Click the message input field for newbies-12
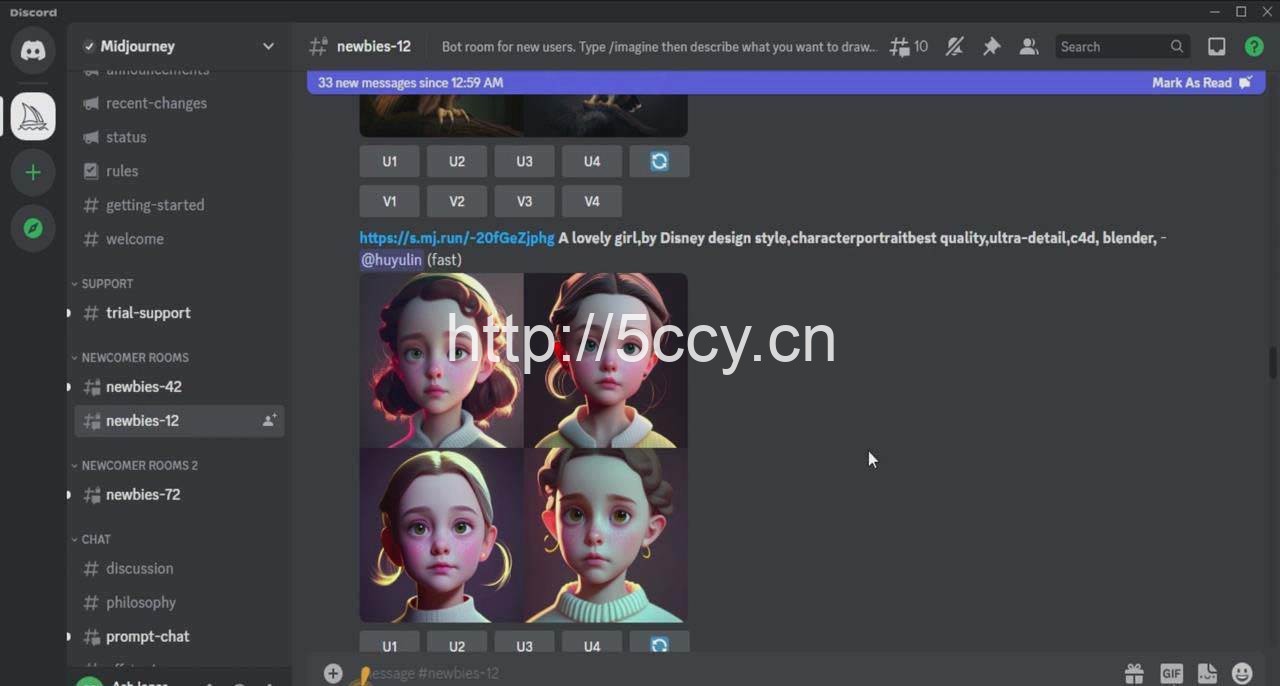 700,673
